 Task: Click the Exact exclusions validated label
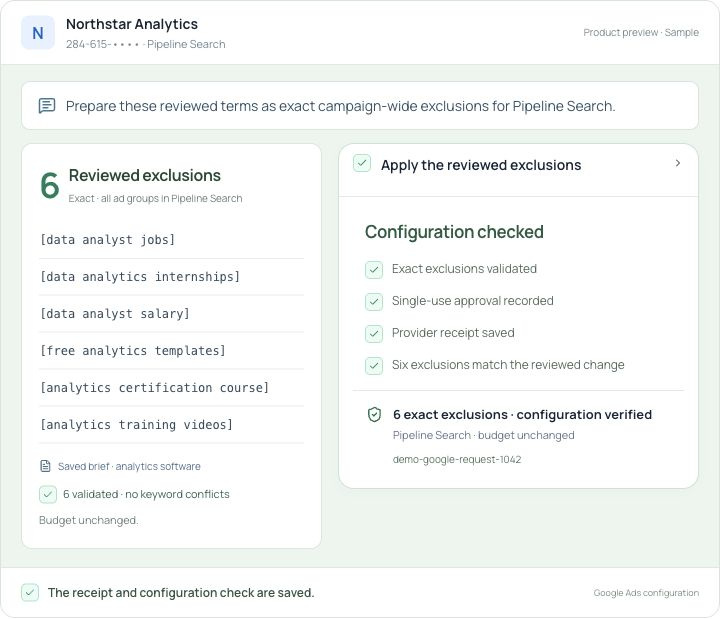[x=464, y=269]
